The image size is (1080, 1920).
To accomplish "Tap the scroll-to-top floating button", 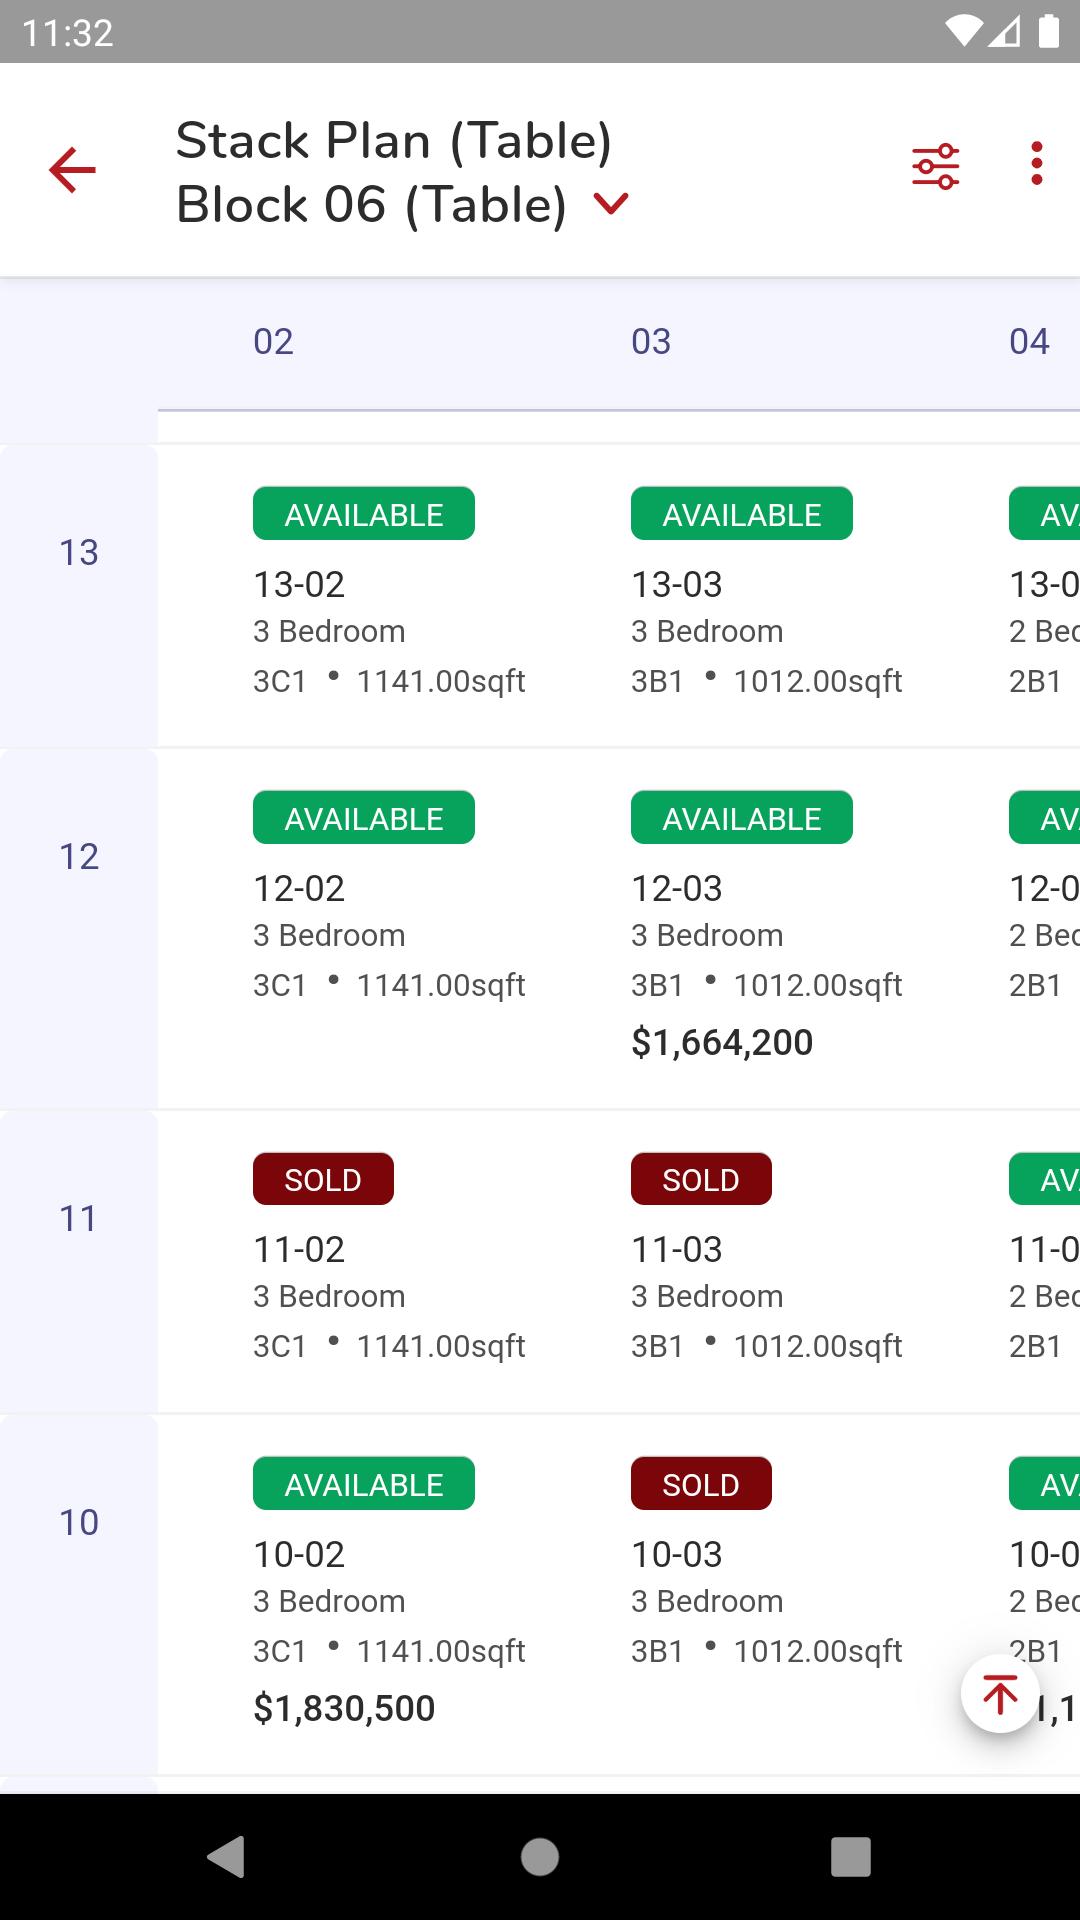I will [1000, 1694].
